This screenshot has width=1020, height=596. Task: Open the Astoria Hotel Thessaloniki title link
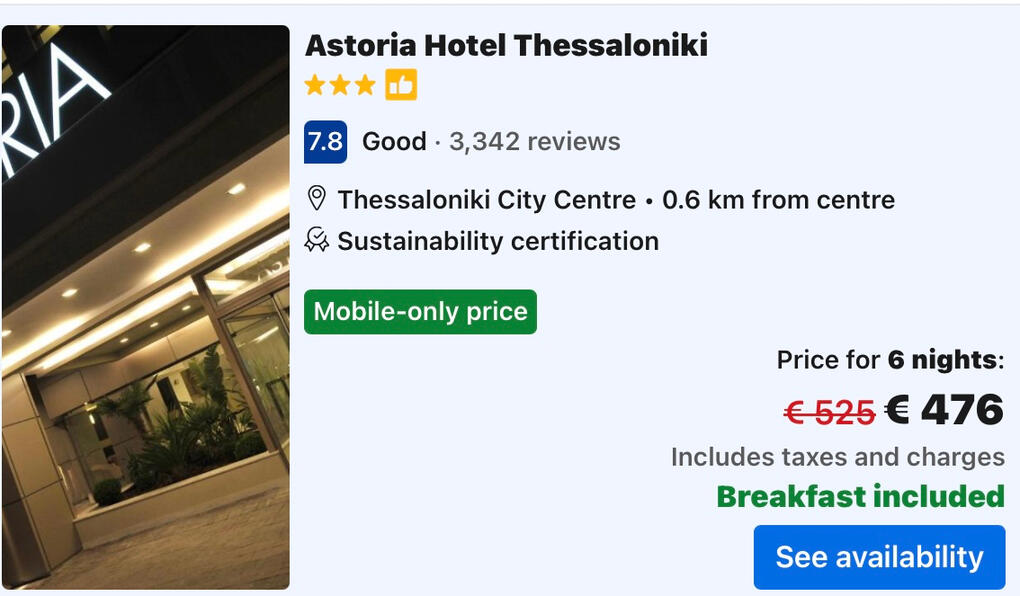pyautogui.click(x=506, y=45)
